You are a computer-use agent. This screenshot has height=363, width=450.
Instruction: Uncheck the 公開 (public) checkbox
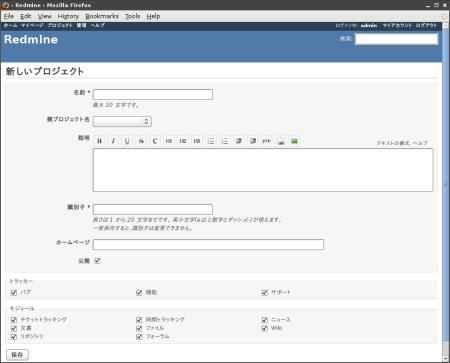[97, 261]
